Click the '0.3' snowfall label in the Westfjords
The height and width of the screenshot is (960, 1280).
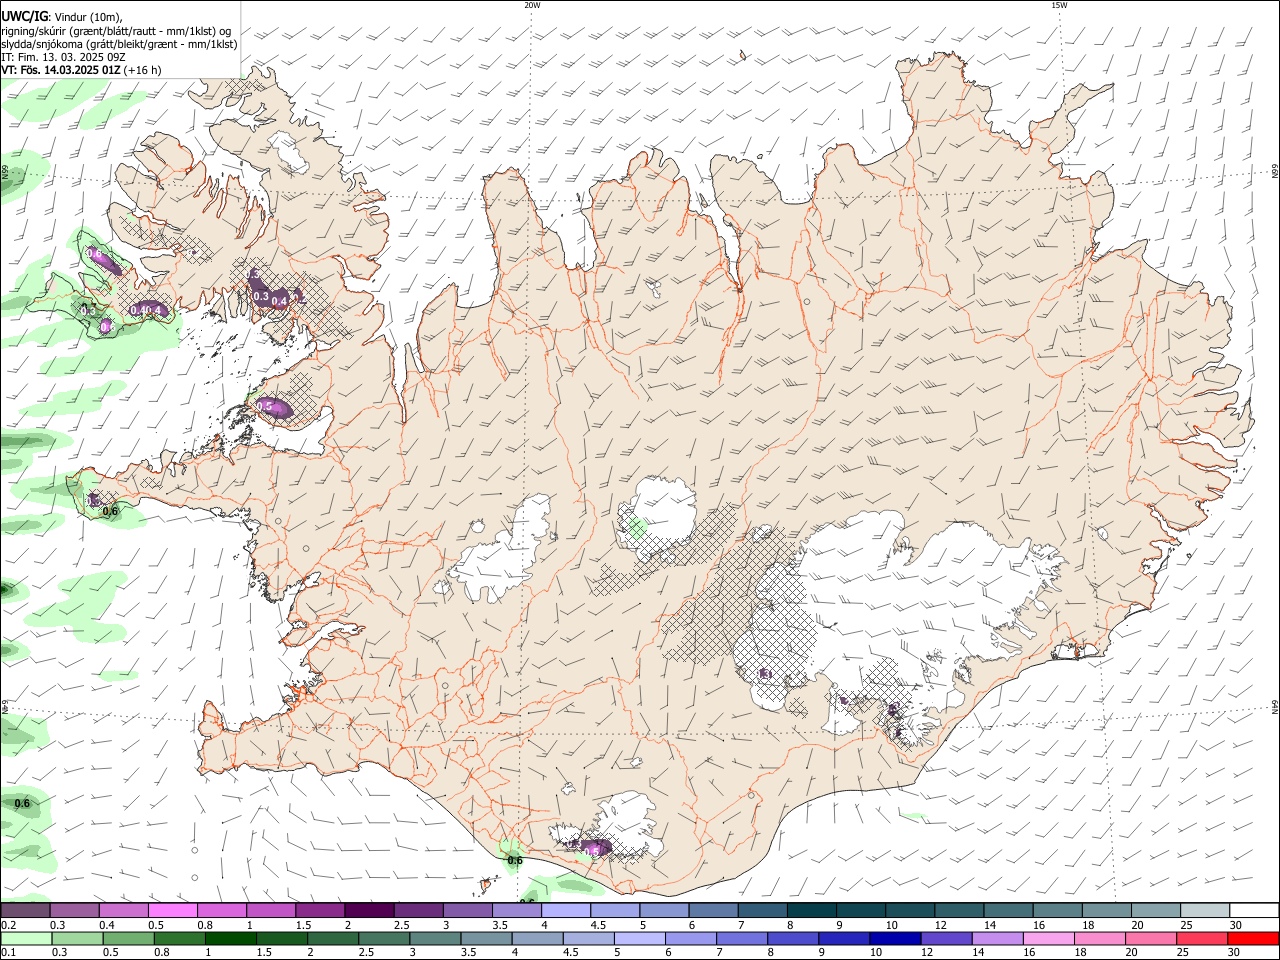pyautogui.click(x=261, y=296)
